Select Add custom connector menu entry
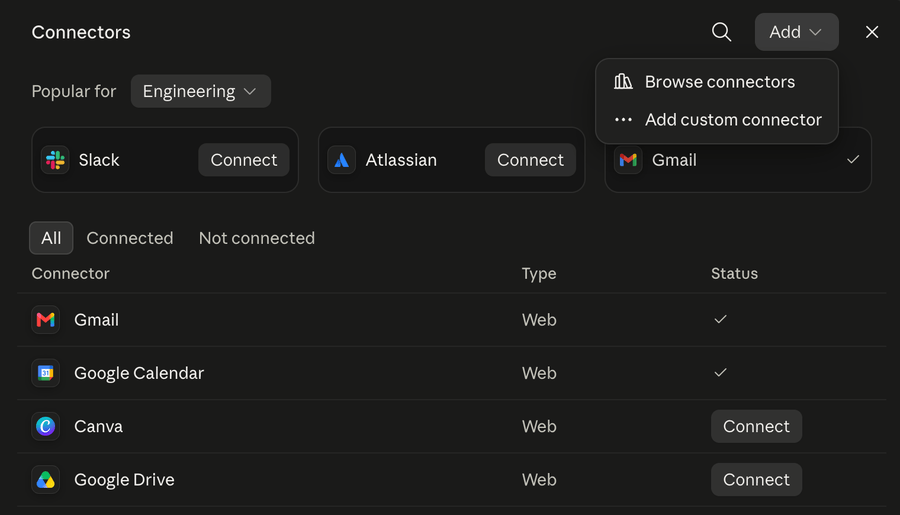Image resolution: width=900 pixels, height=515 pixels. click(717, 119)
